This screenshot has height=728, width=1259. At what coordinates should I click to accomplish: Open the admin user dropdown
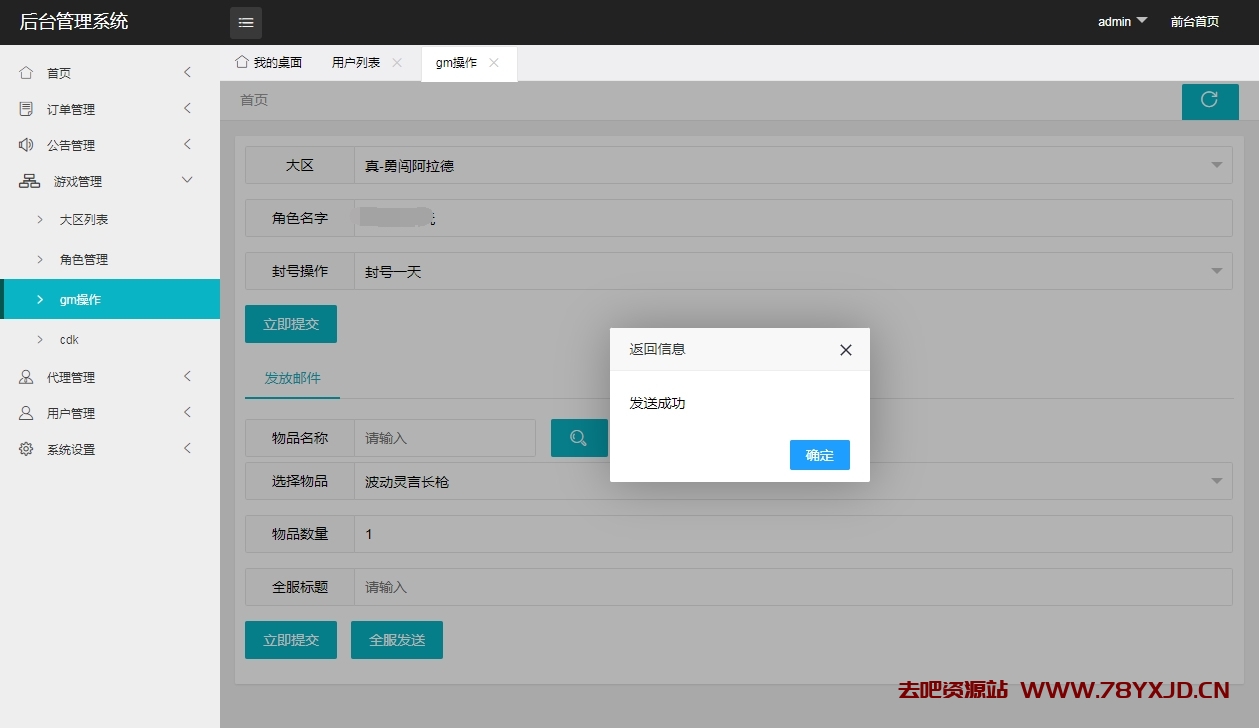click(x=1122, y=21)
